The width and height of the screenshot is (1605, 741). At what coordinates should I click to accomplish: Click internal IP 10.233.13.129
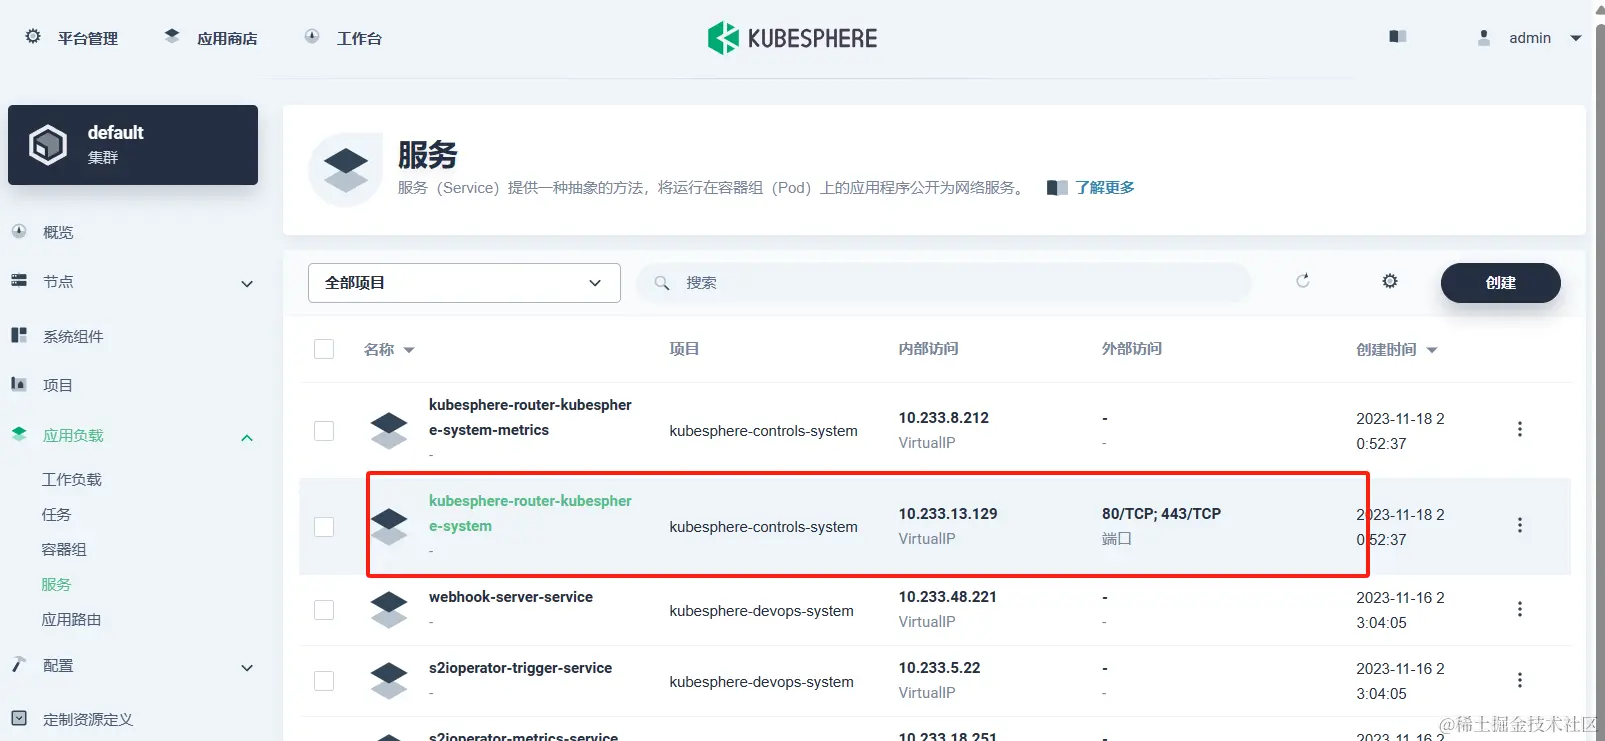tap(948, 514)
